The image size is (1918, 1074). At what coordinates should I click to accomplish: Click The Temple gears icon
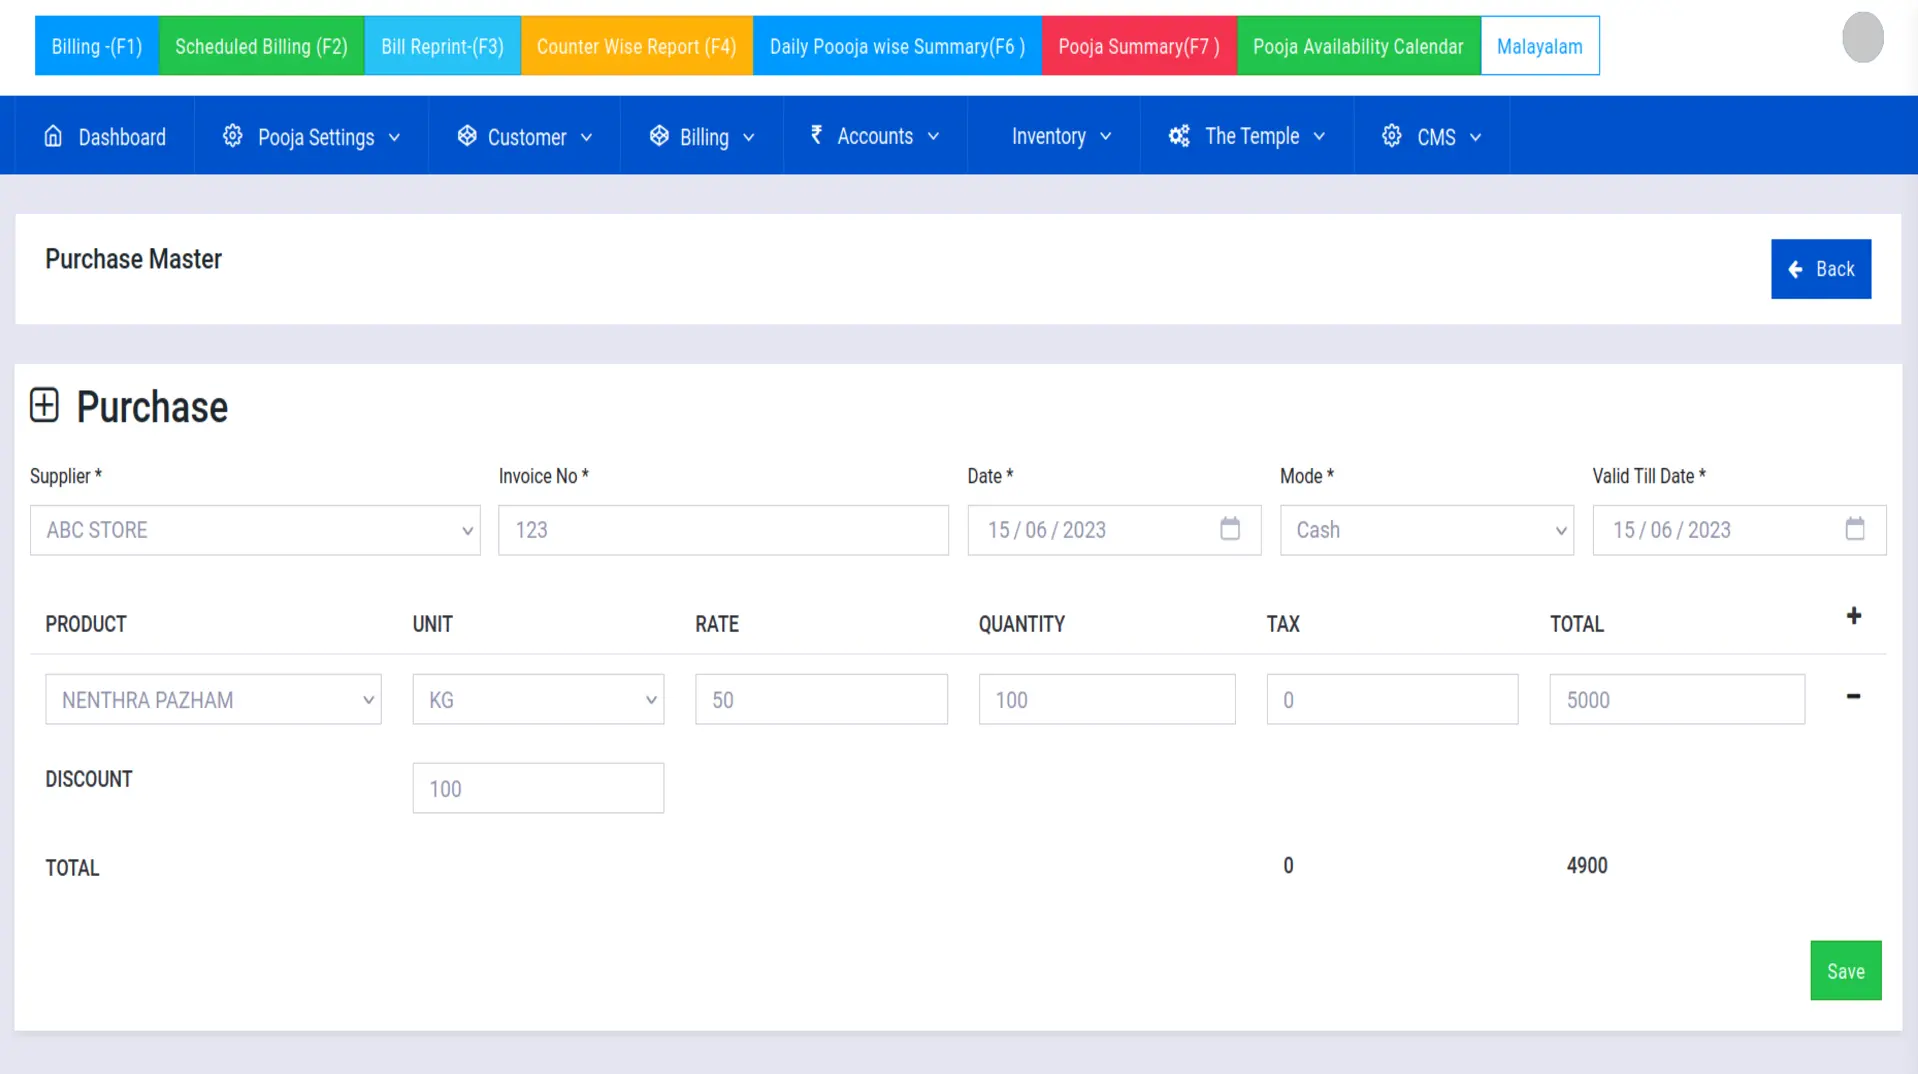1179,136
